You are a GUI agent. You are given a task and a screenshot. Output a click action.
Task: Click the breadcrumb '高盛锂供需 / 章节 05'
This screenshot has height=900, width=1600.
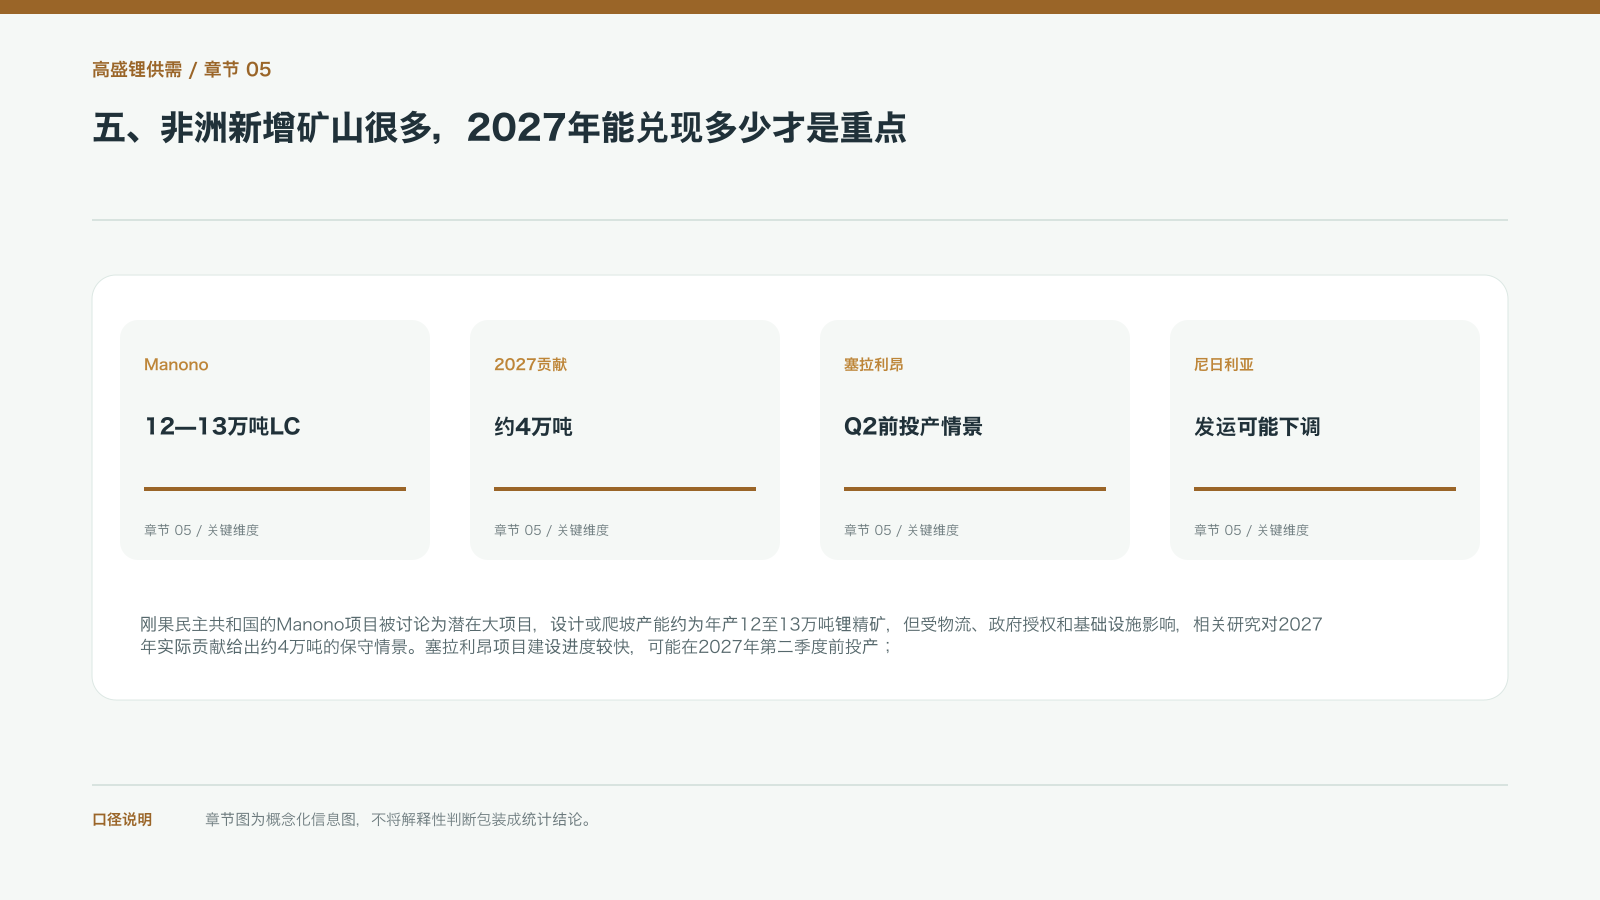[x=181, y=69]
